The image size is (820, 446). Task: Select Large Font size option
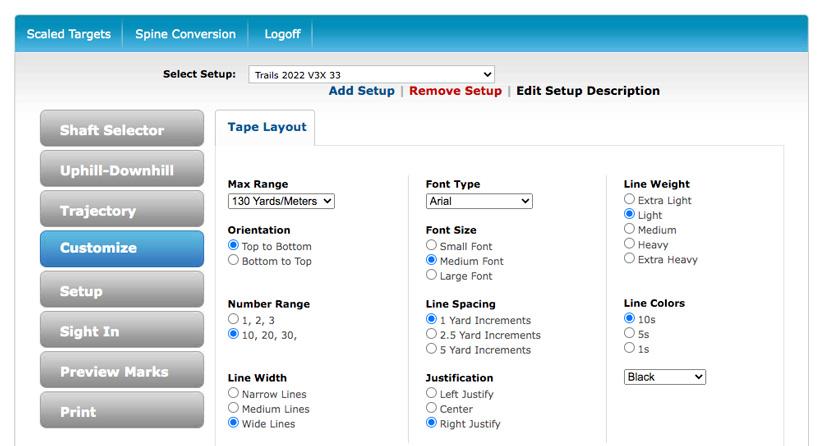click(x=432, y=276)
